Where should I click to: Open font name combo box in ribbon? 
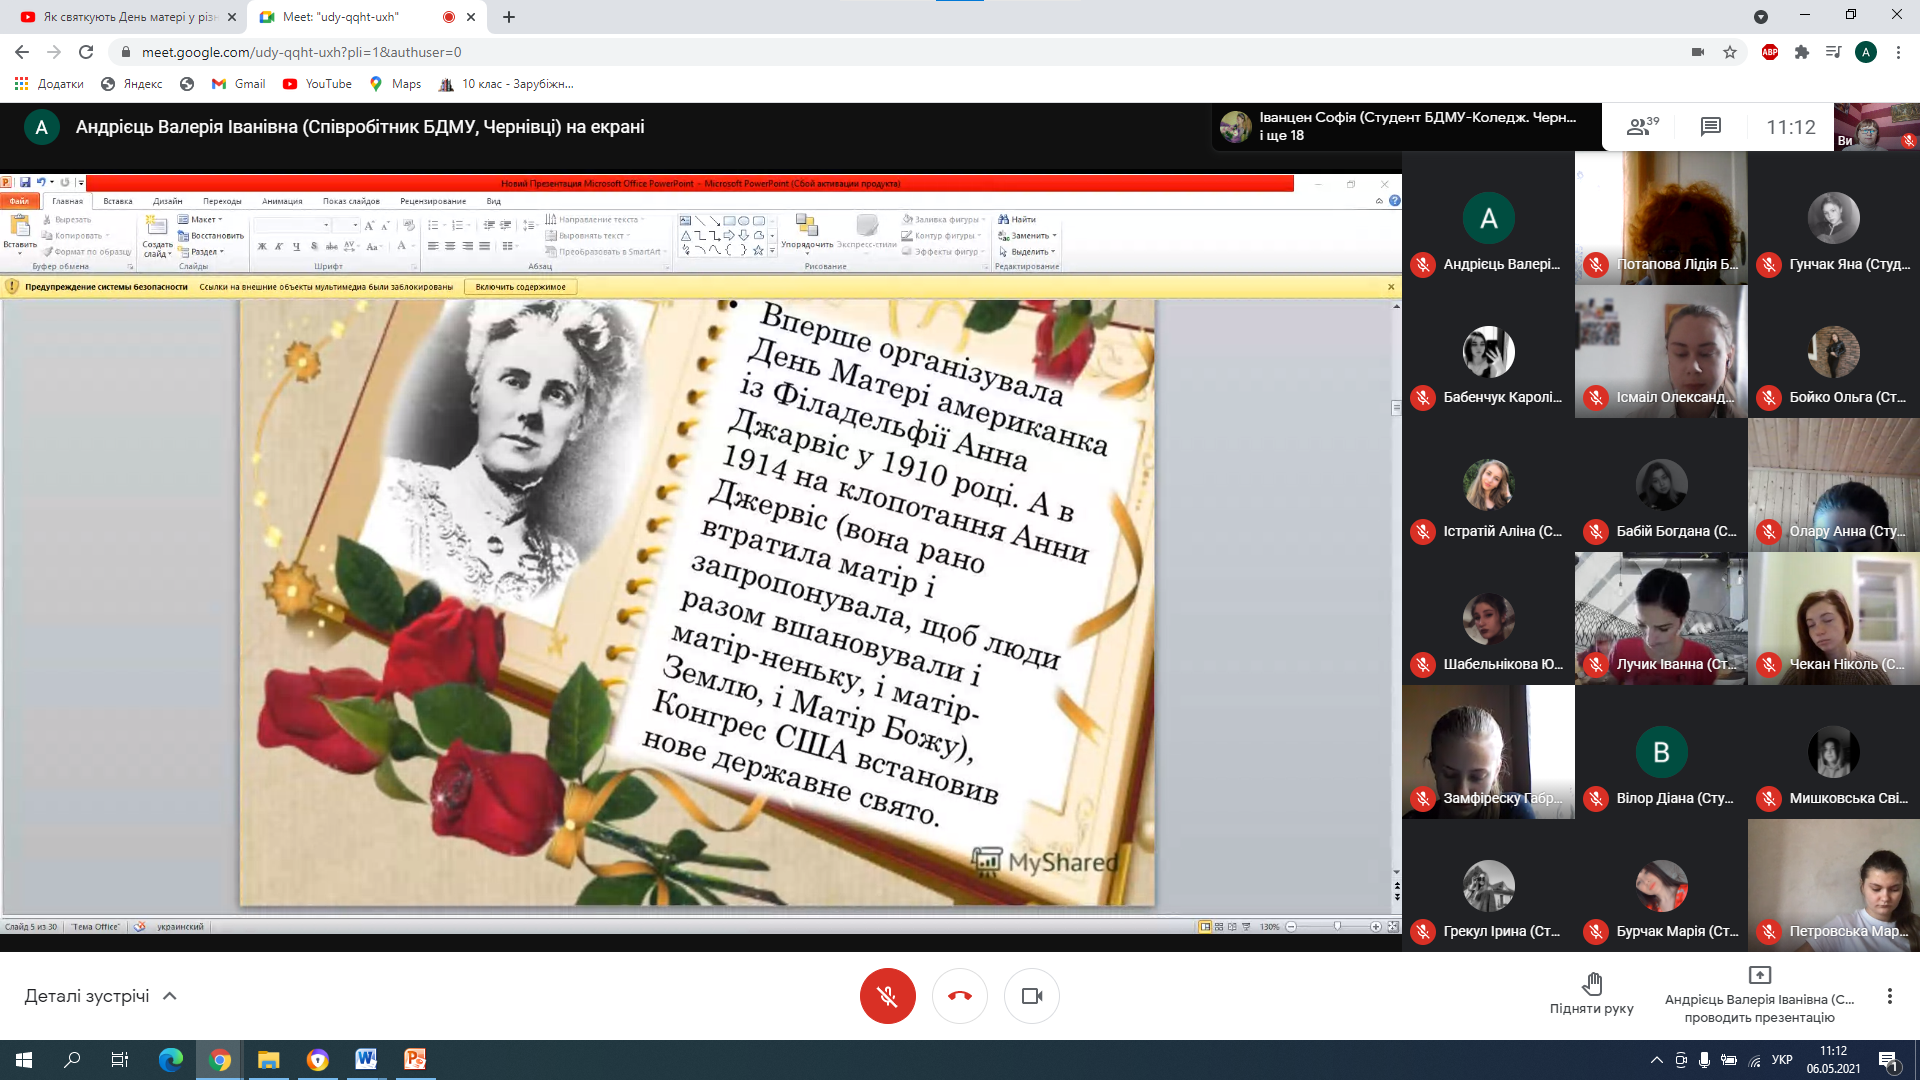(292, 225)
